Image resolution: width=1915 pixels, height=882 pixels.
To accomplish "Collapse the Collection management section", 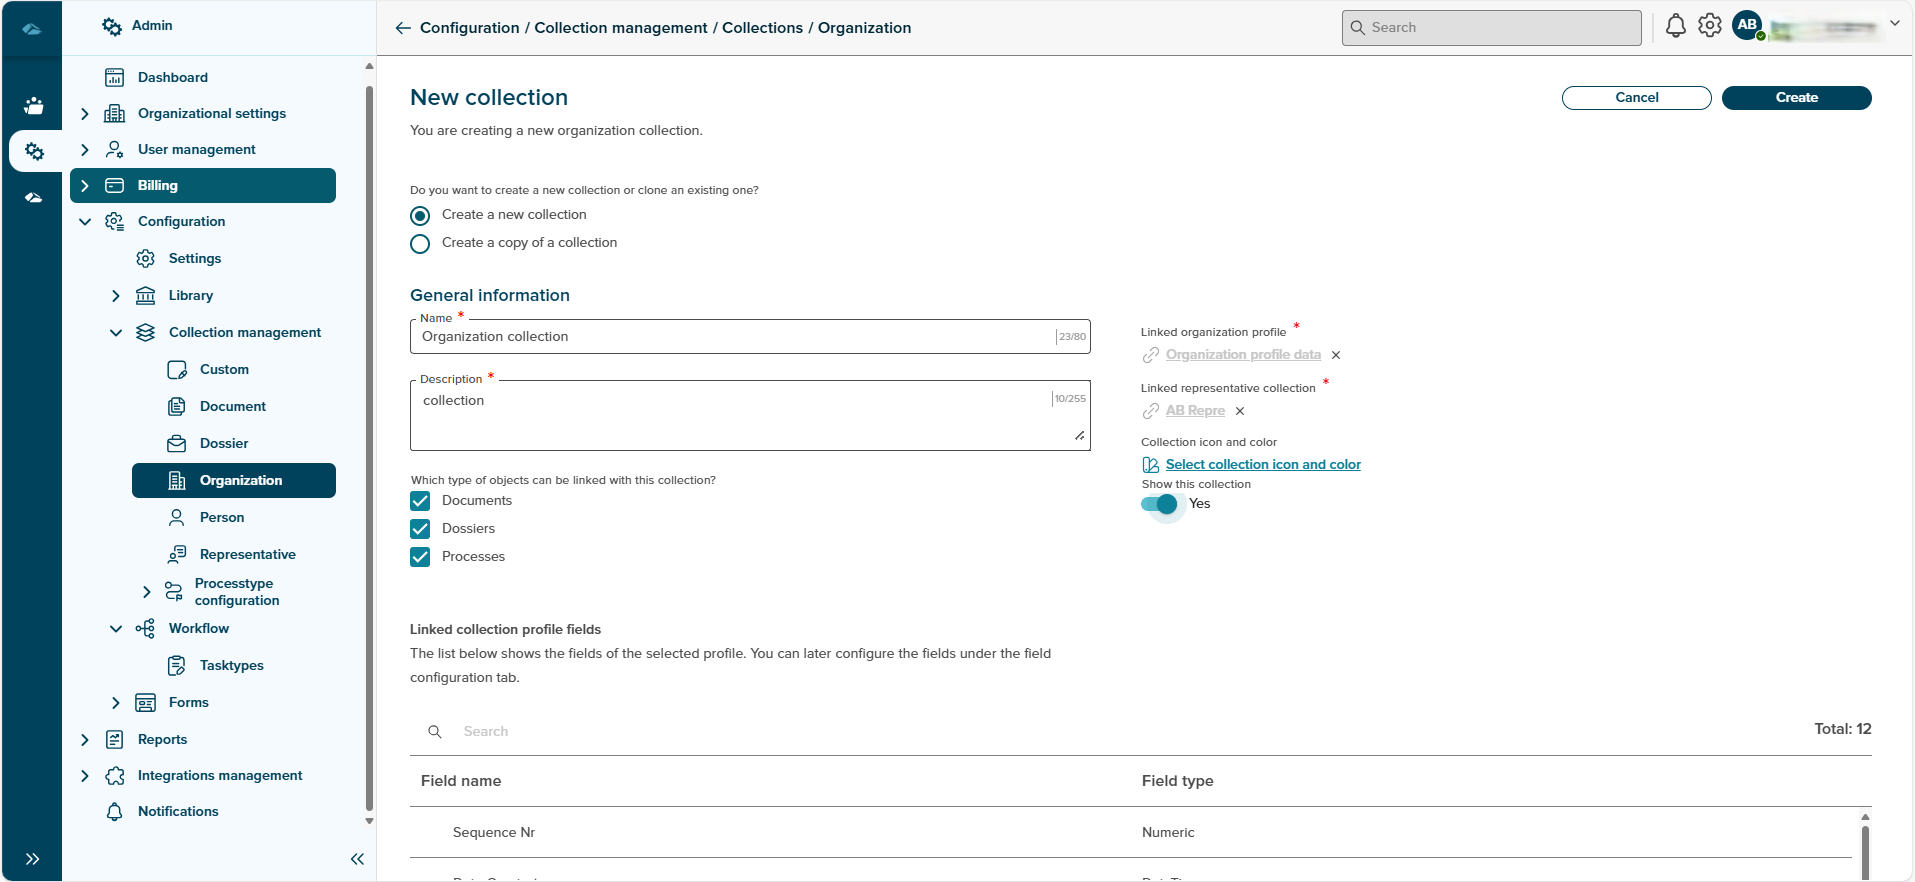I will tap(116, 333).
